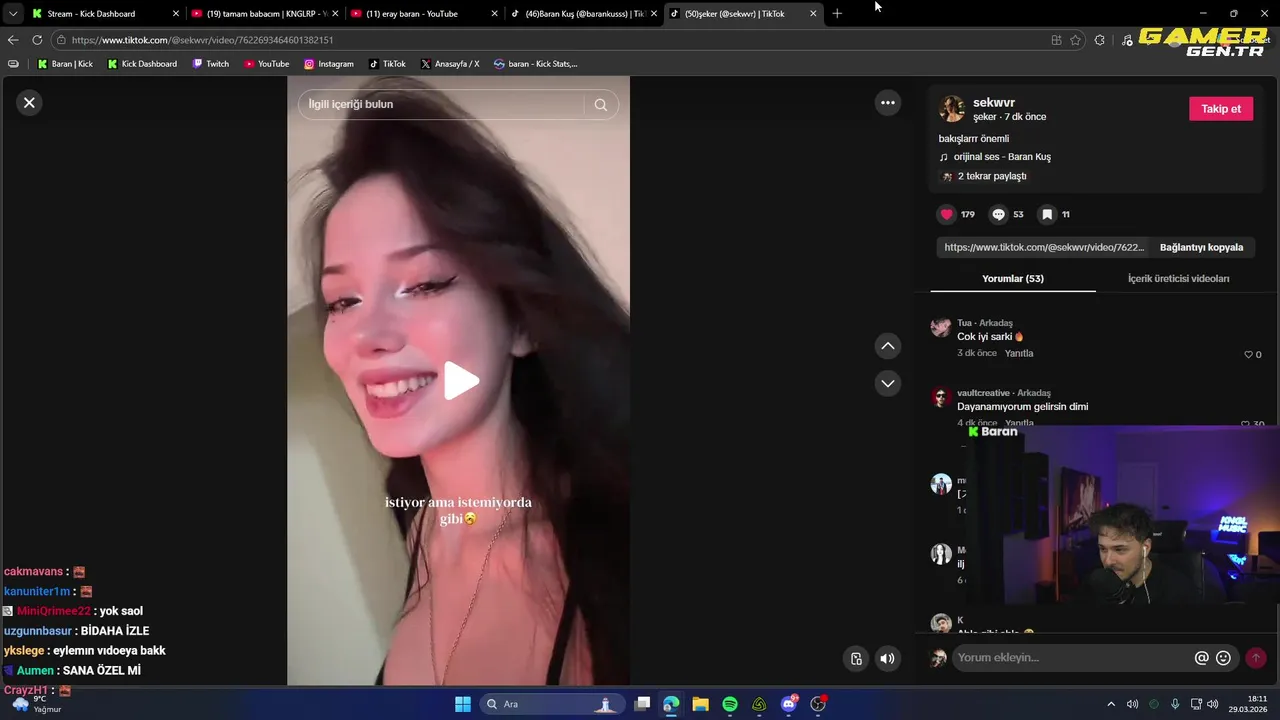Switch to Baran Kuş TikTok tab
The height and width of the screenshot is (720, 1280).
584,14
